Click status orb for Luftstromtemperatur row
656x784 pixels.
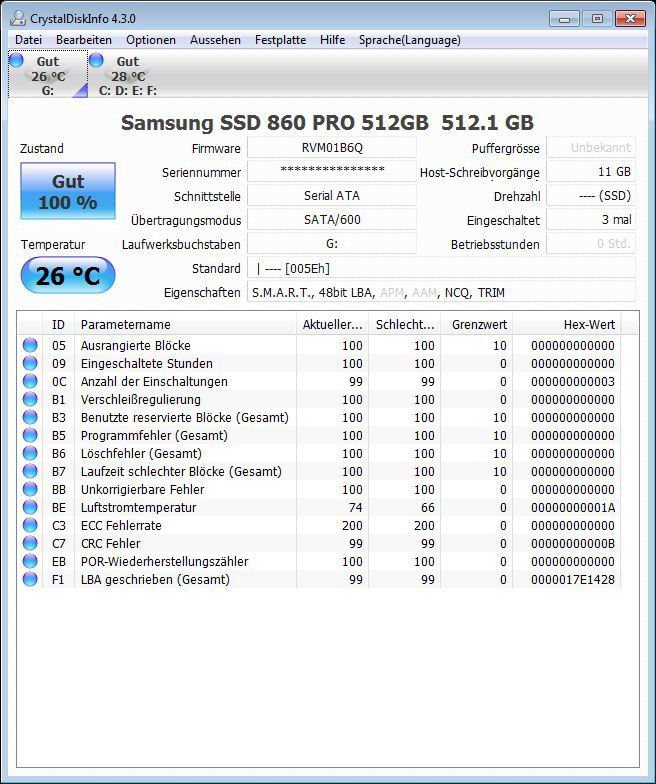pos(30,508)
